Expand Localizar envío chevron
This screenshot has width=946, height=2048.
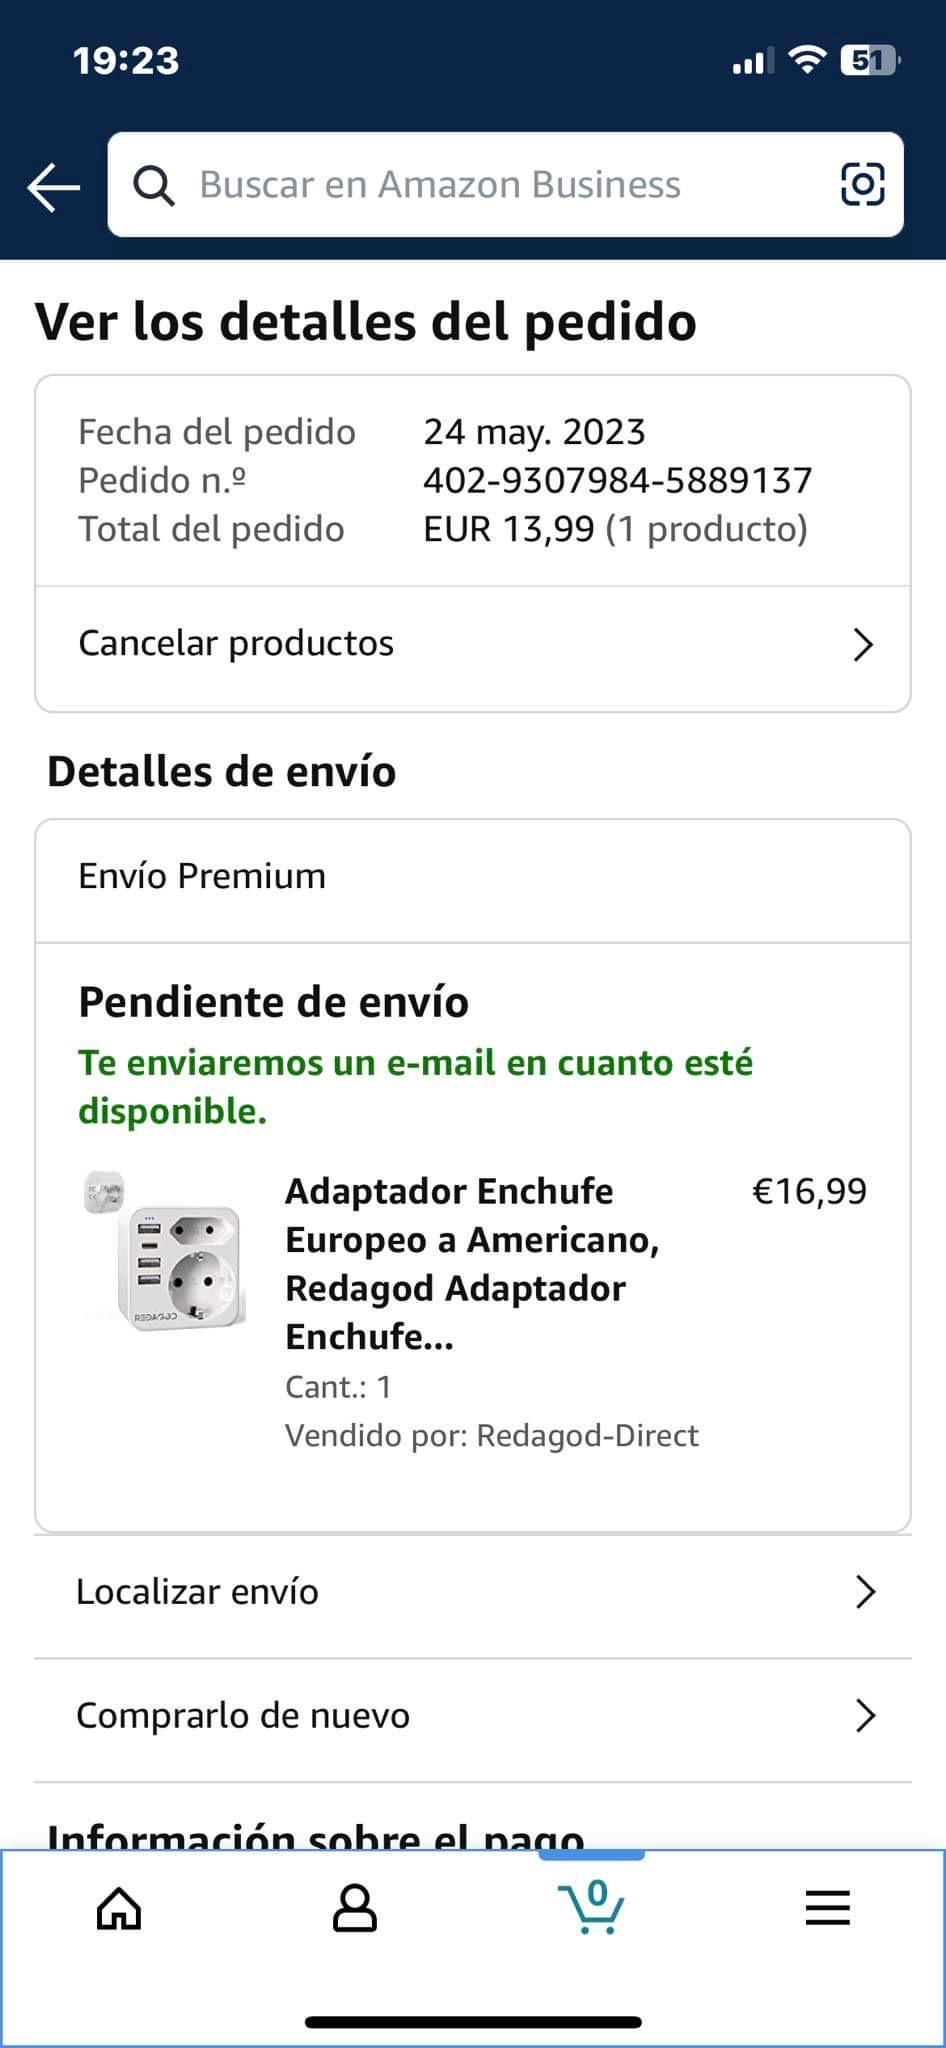(x=865, y=1592)
